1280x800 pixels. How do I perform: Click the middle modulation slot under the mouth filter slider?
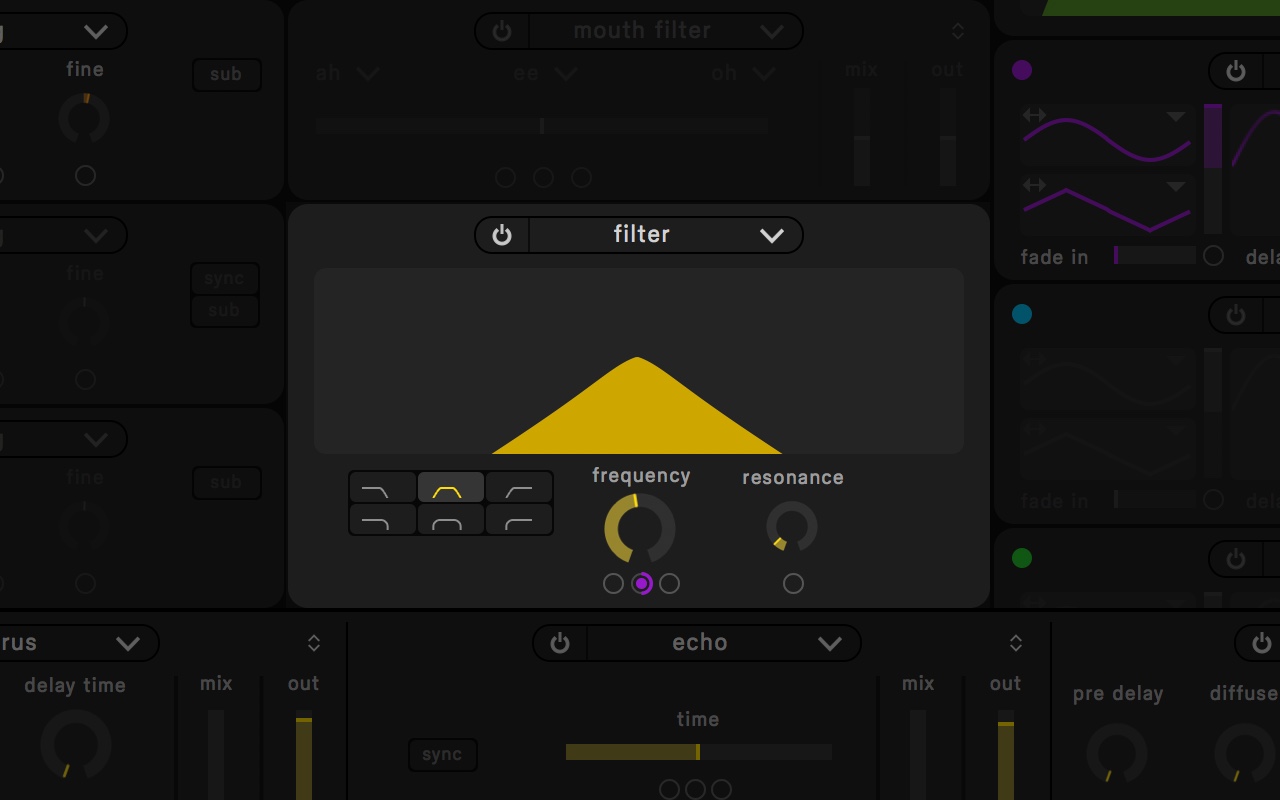(543, 177)
